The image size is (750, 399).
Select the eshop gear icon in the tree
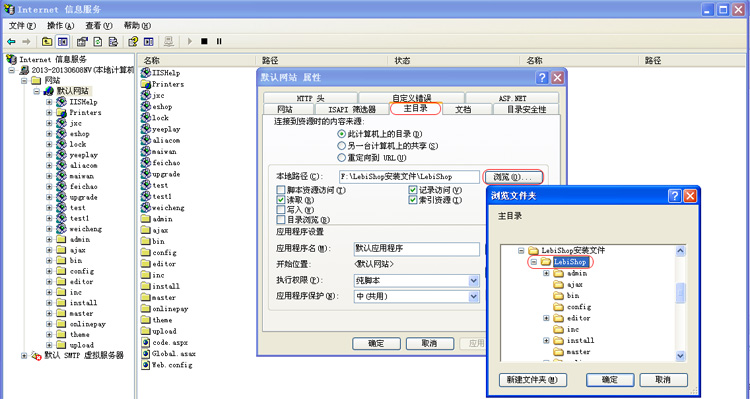61,133
